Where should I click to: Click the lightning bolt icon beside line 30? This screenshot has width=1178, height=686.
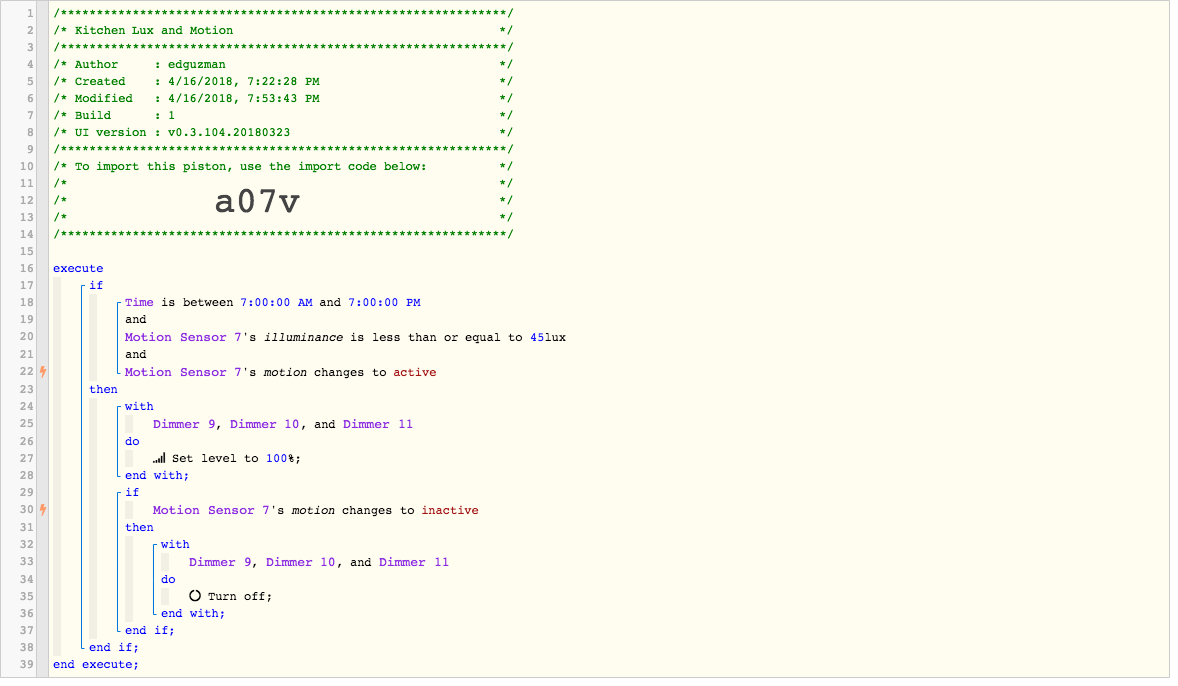click(x=43, y=510)
